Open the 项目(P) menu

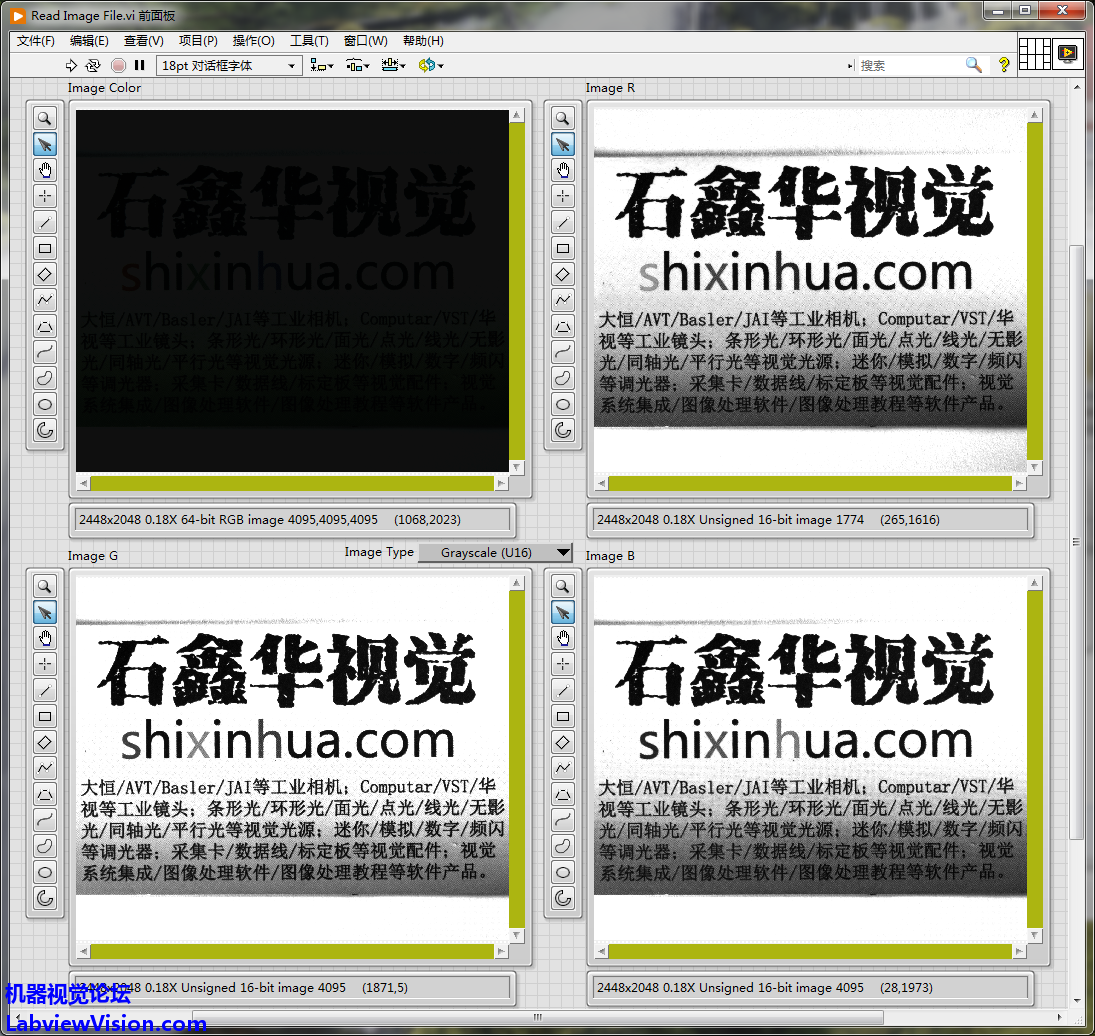pyautogui.click(x=198, y=40)
